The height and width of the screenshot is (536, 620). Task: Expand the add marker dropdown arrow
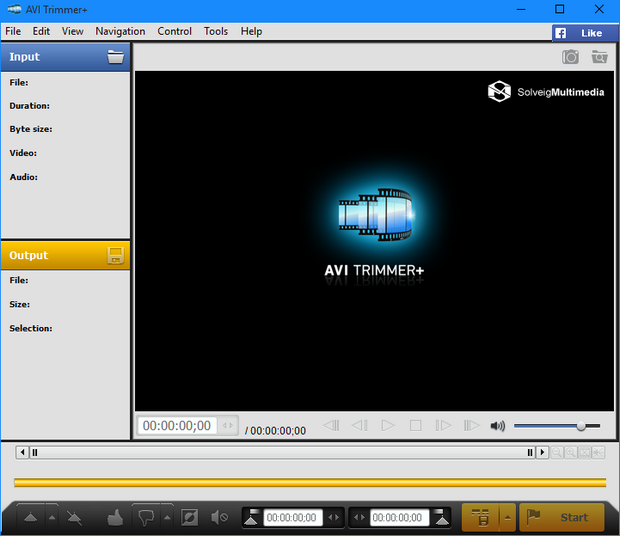[x=52, y=517]
